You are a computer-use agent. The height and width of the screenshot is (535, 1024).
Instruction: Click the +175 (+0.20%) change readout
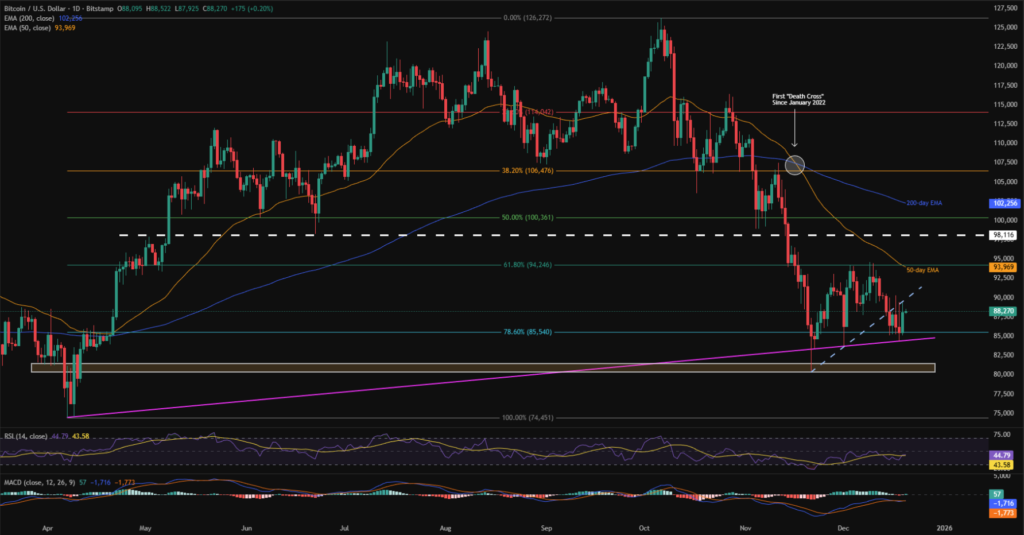click(251, 9)
